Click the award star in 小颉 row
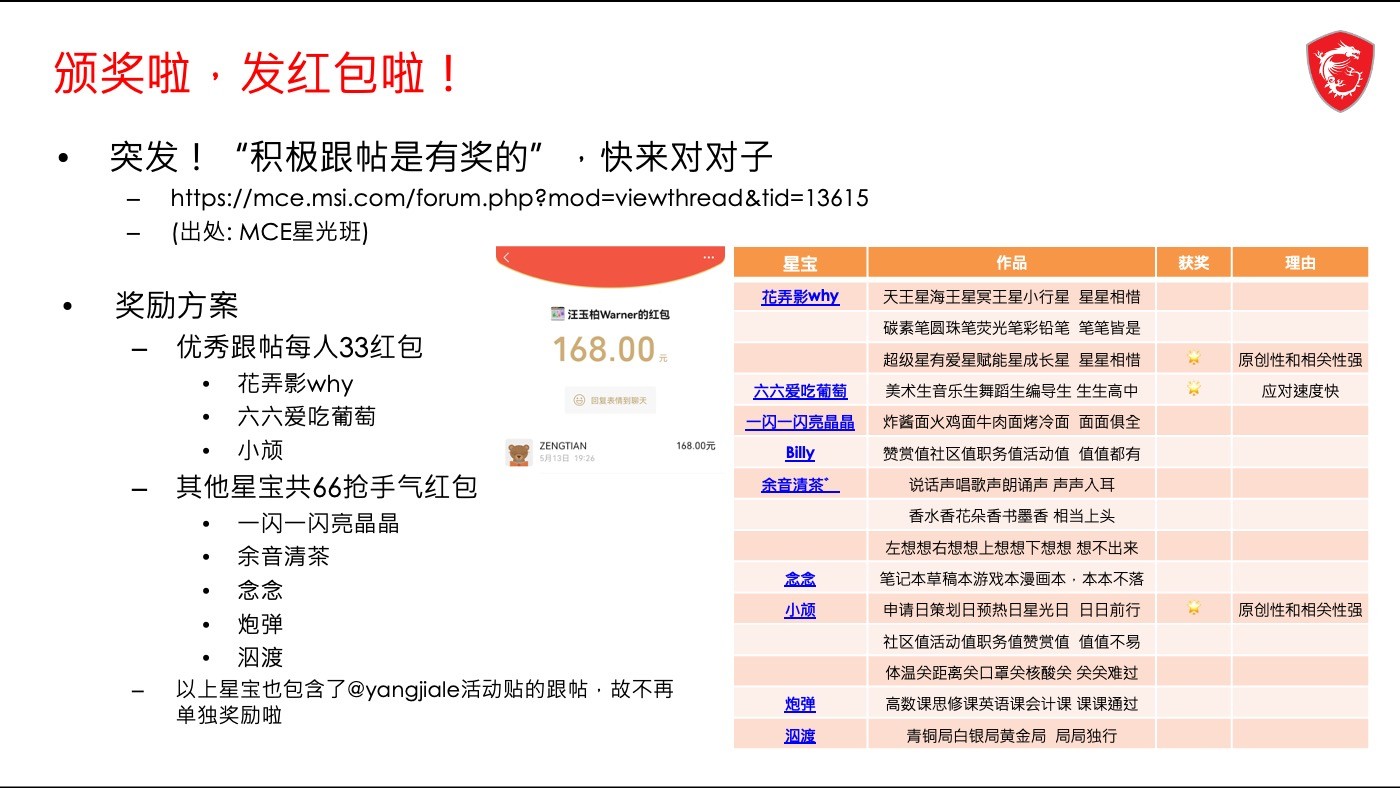Screen dimensions: 1400x788 coord(1193,609)
